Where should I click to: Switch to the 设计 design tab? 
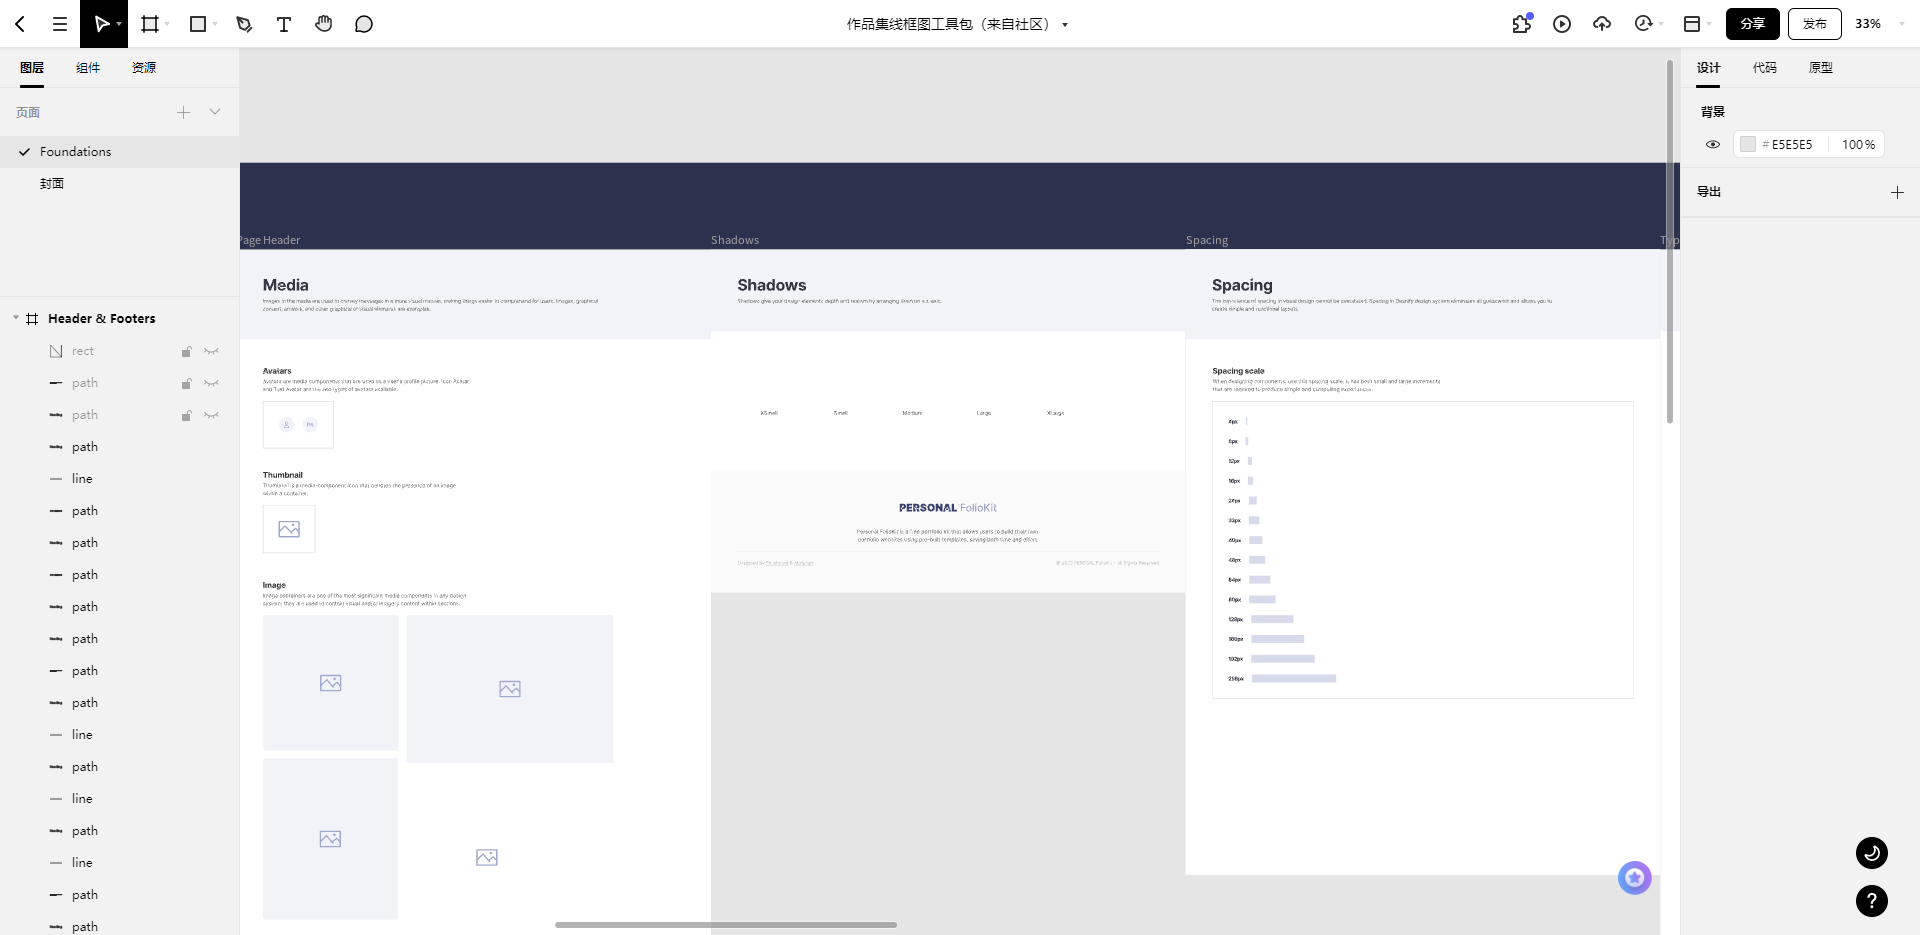pos(1709,68)
